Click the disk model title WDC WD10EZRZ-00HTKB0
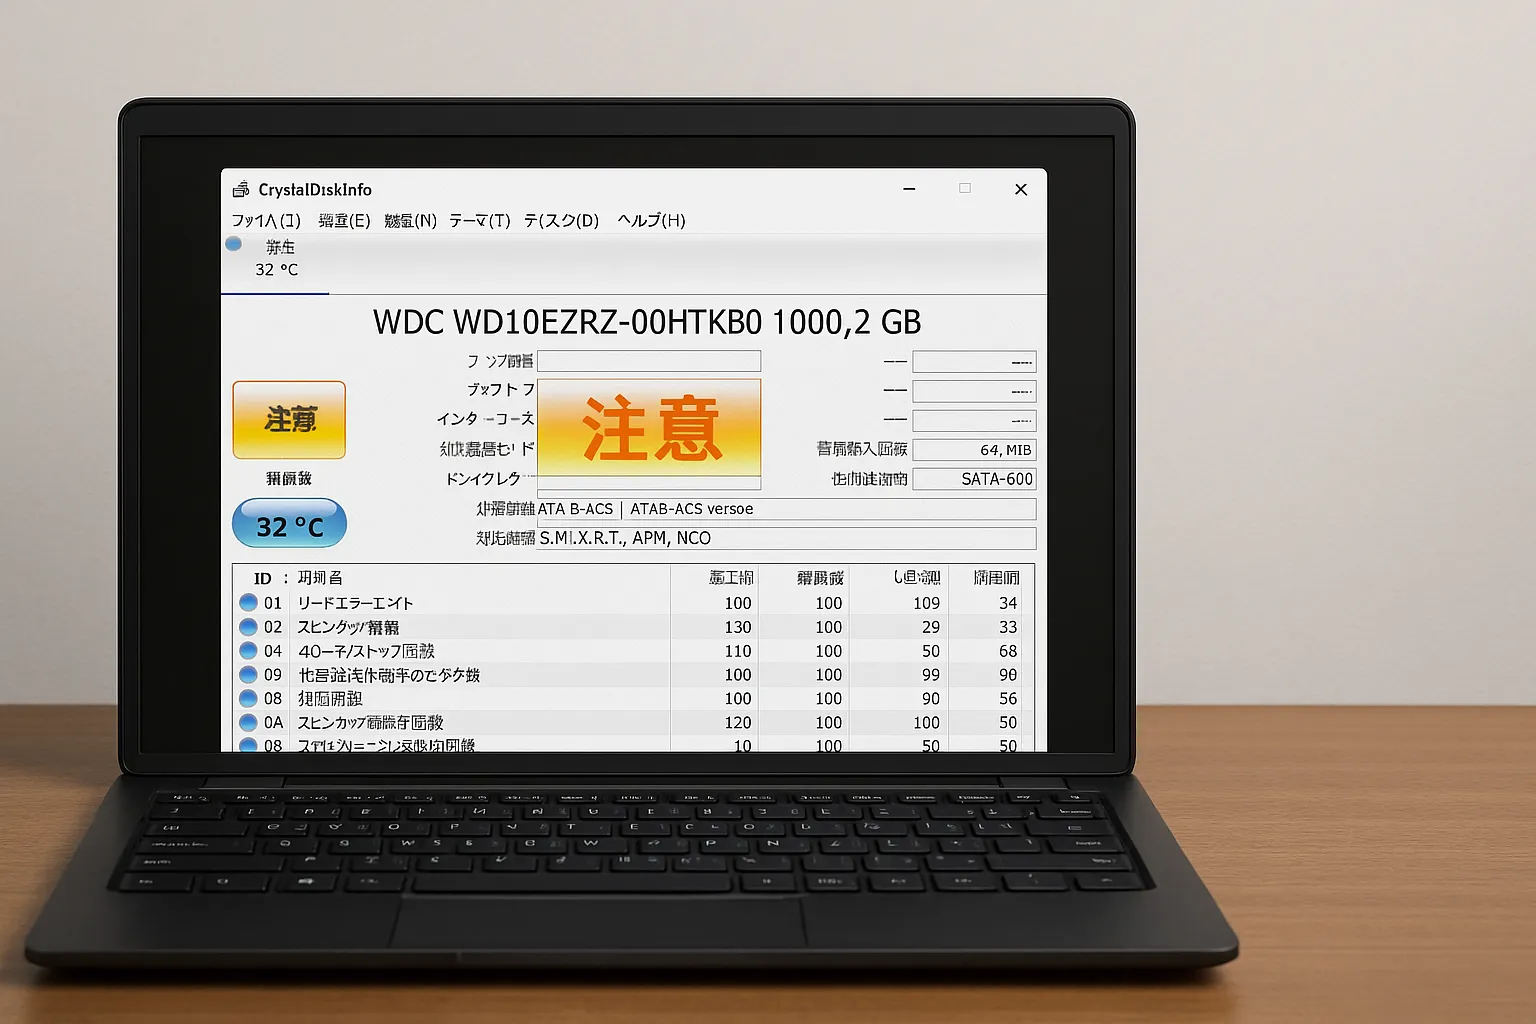This screenshot has height=1024, width=1536. tap(568, 322)
